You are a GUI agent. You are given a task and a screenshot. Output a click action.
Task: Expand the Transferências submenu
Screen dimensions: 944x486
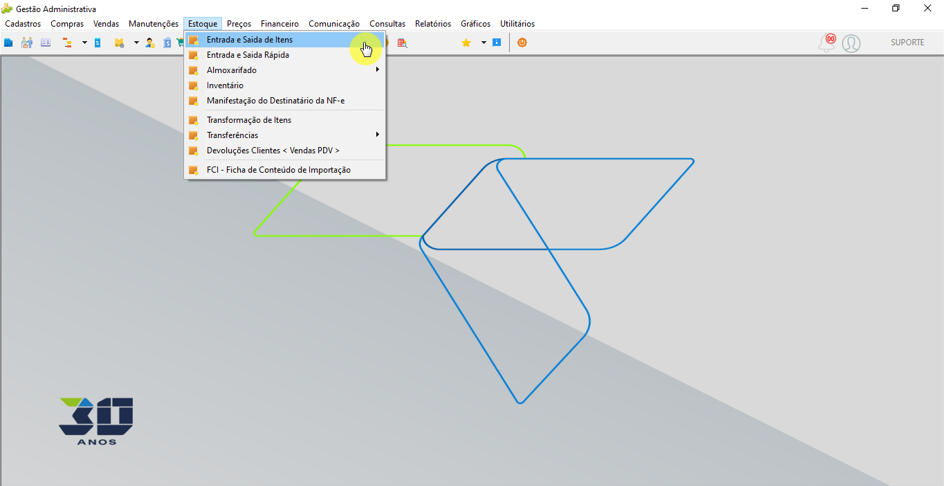(x=285, y=135)
